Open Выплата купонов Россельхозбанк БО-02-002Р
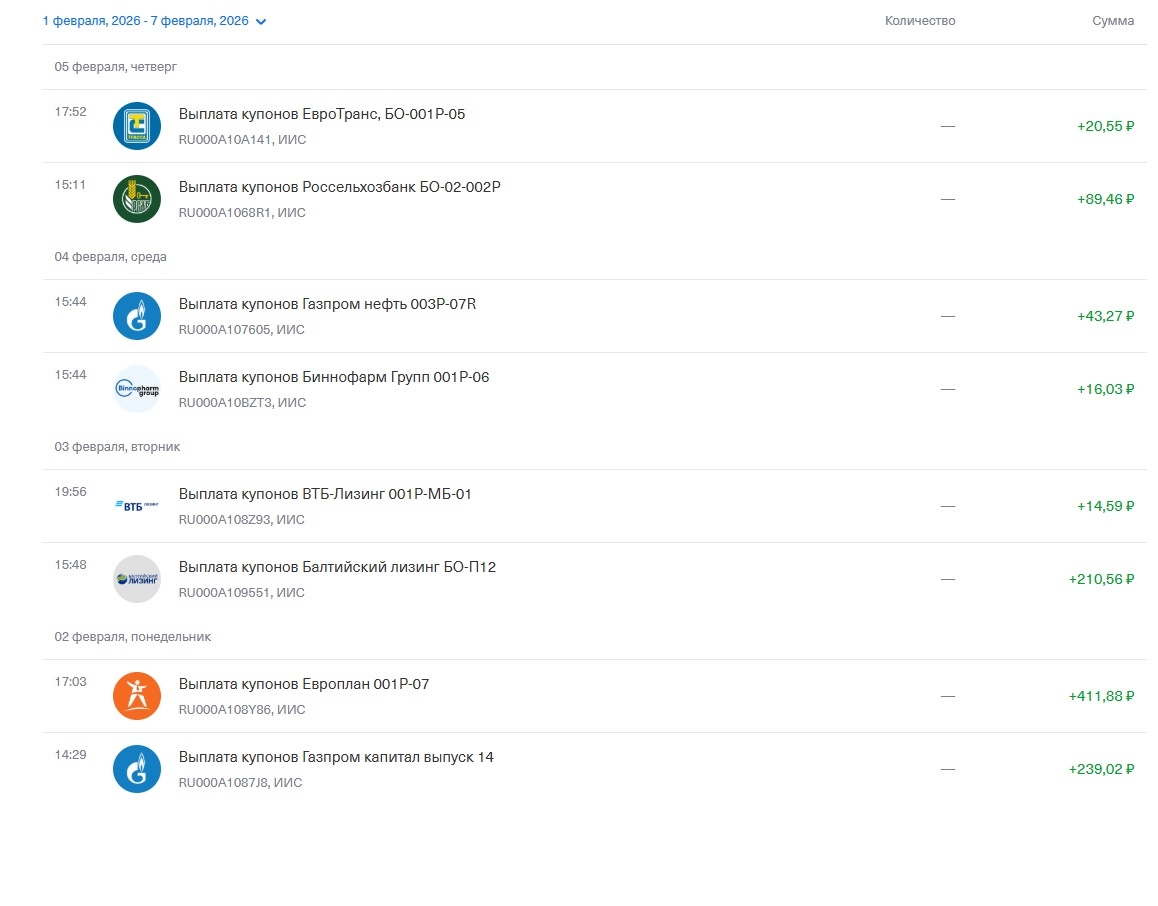Viewport: 1158px width, 906px height. point(340,187)
